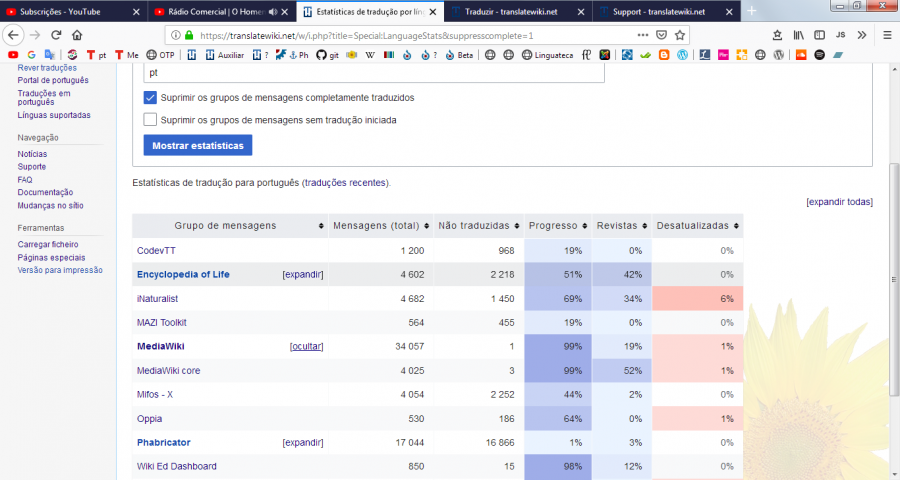Image resolution: width=900 pixels, height=480 pixels.
Task: Open 'Línguas suportadas' sidebar link
Action: pyautogui.click(x=54, y=115)
